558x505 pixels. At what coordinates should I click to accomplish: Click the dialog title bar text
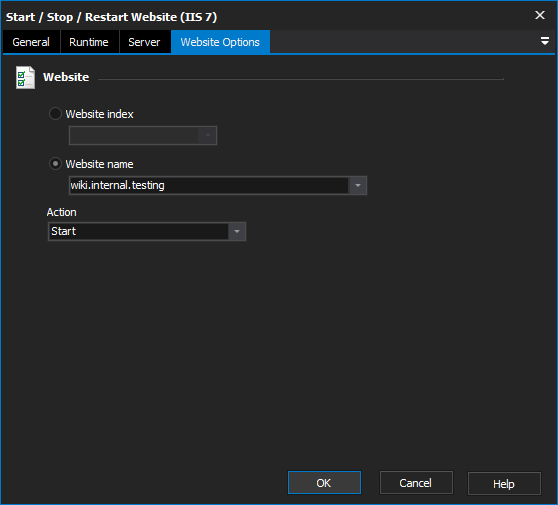click(111, 17)
